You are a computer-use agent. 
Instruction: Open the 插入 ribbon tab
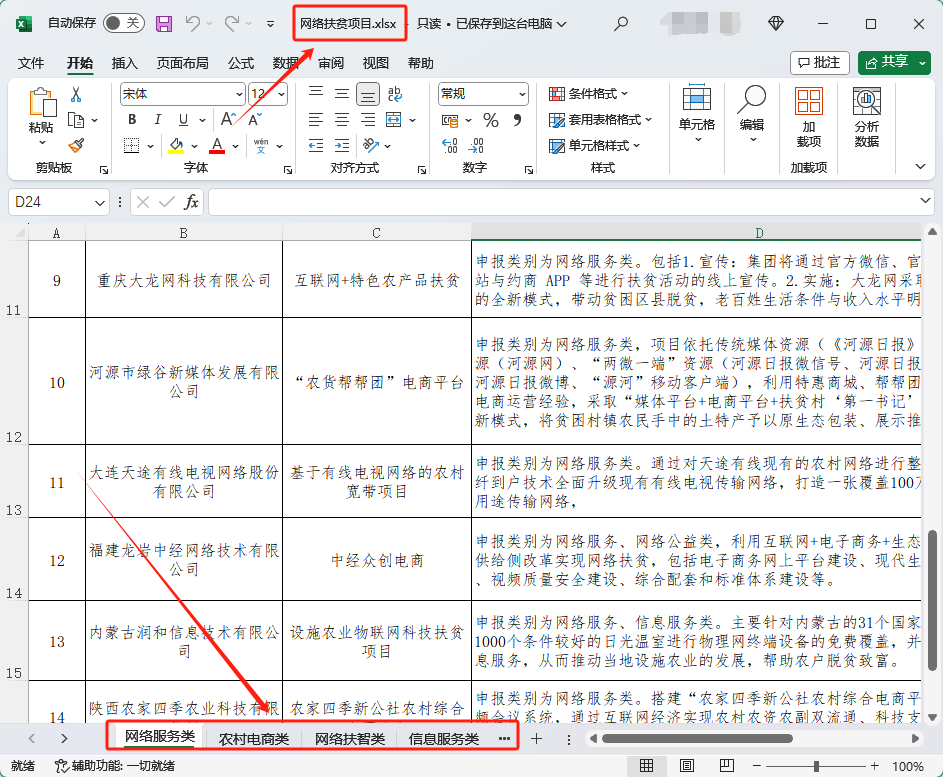tap(125, 63)
